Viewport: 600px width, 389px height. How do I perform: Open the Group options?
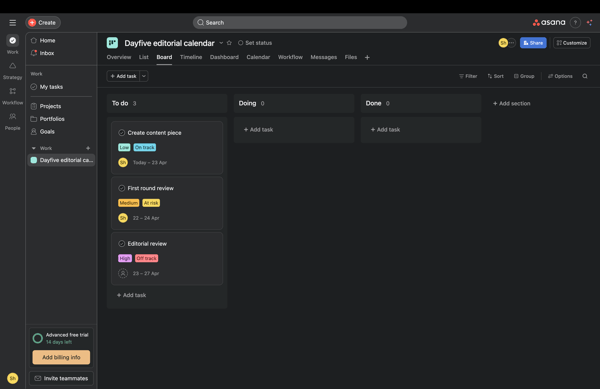(x=524, y=76)
